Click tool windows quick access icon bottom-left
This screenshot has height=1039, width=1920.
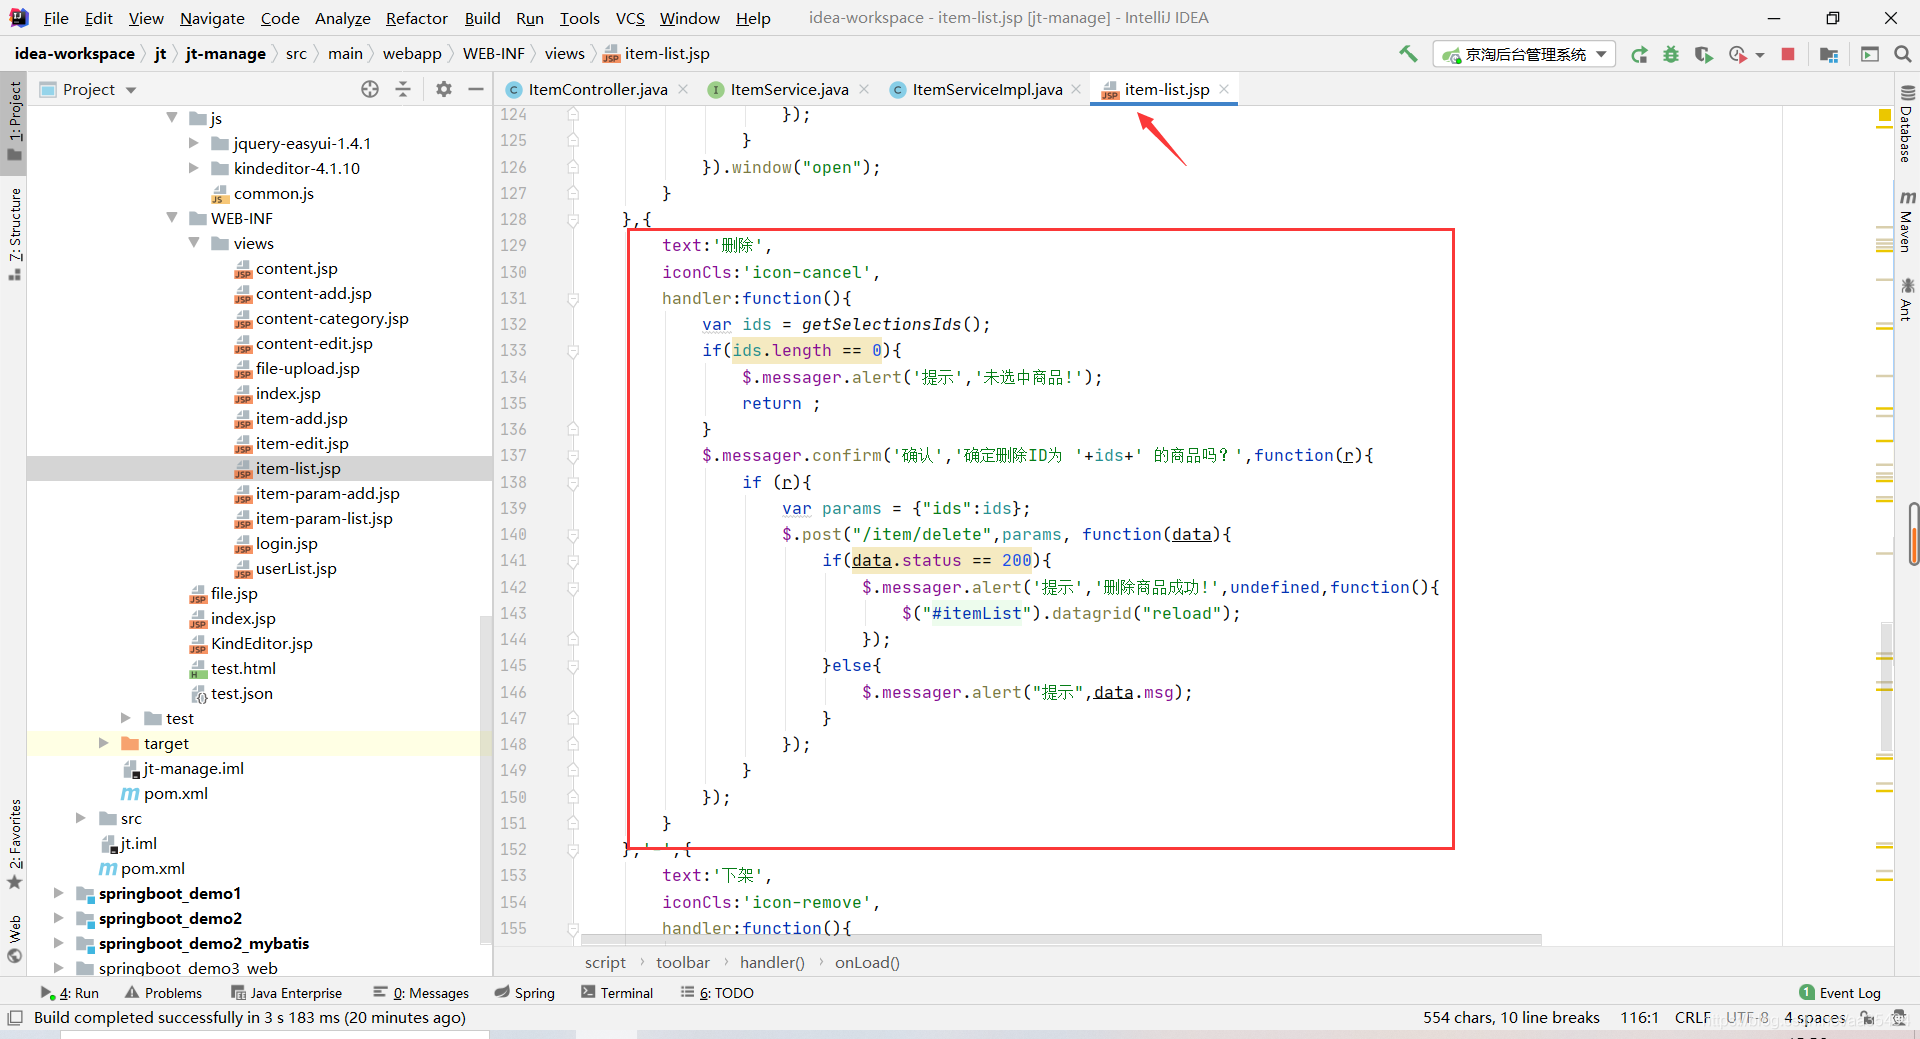tap(14, 1018)
